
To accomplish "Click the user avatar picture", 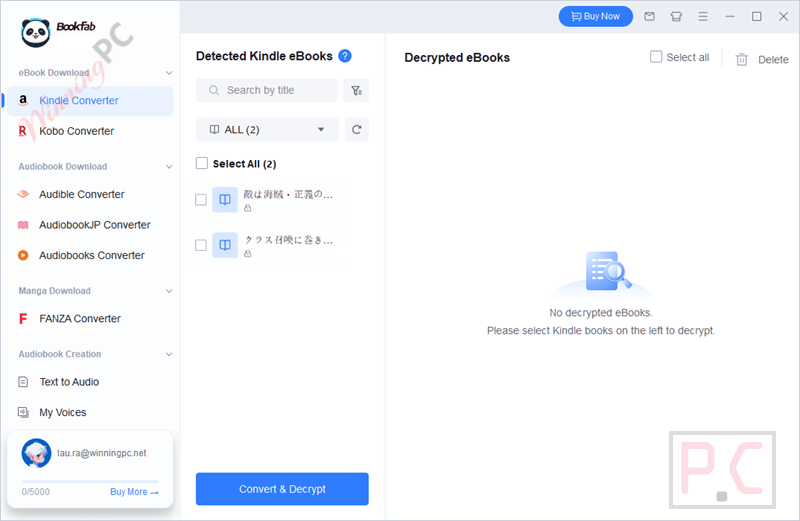I will pyautogui.click(x=36, y=453).
